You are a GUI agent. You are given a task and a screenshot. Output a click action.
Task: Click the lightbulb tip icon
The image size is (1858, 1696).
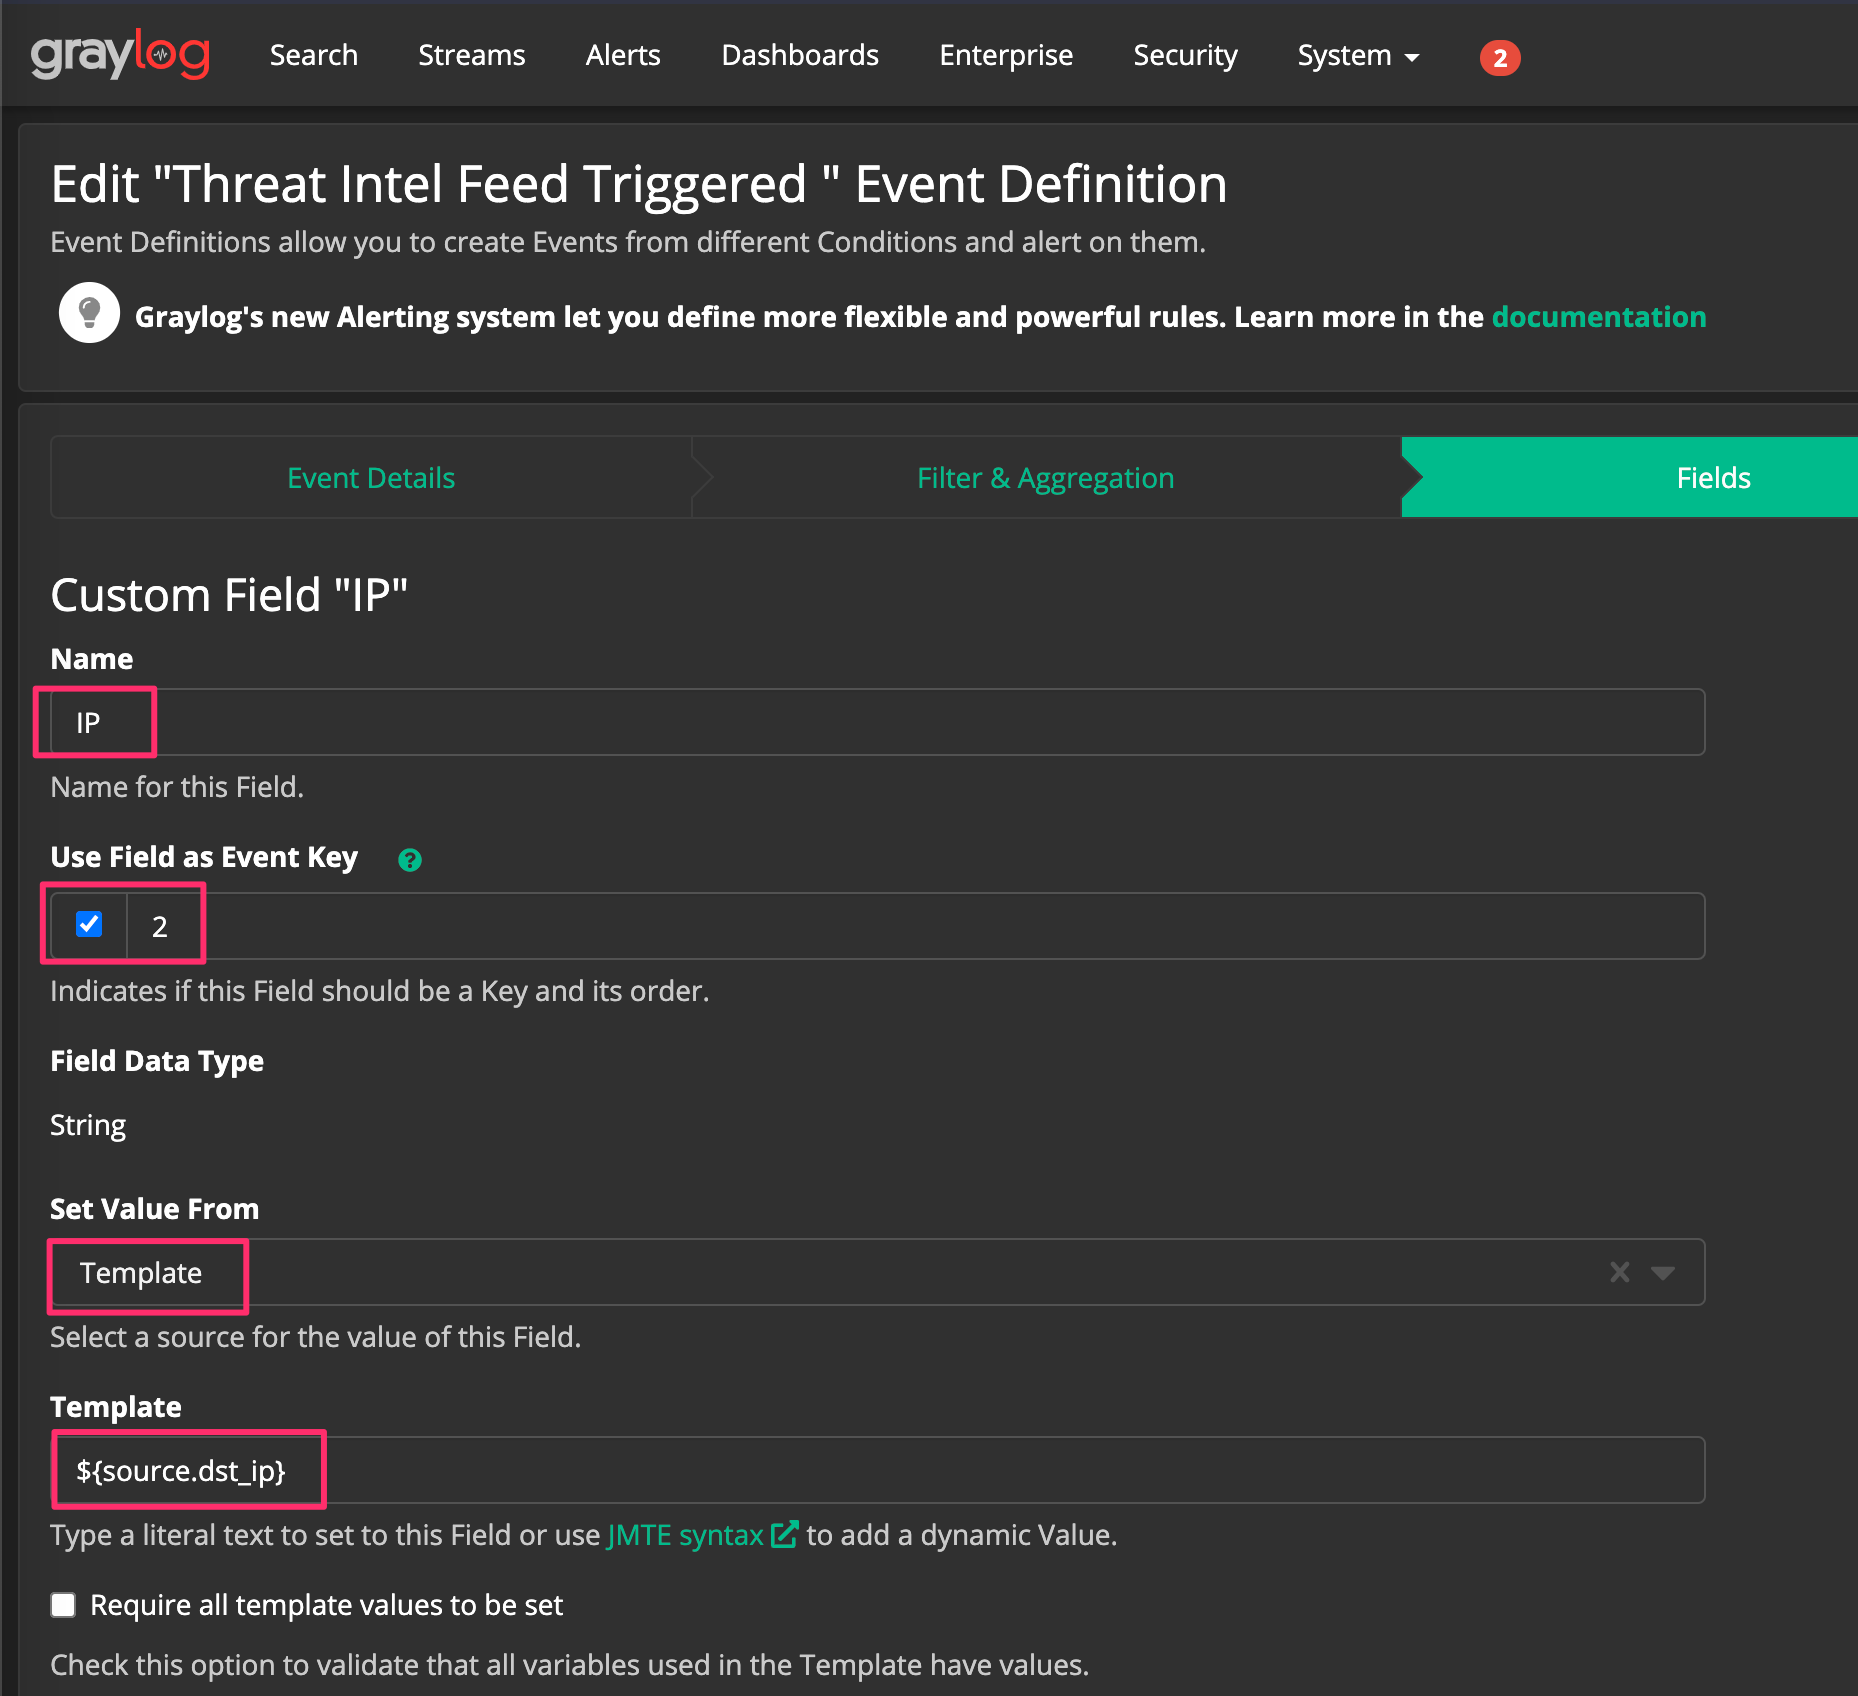(89, 313)
